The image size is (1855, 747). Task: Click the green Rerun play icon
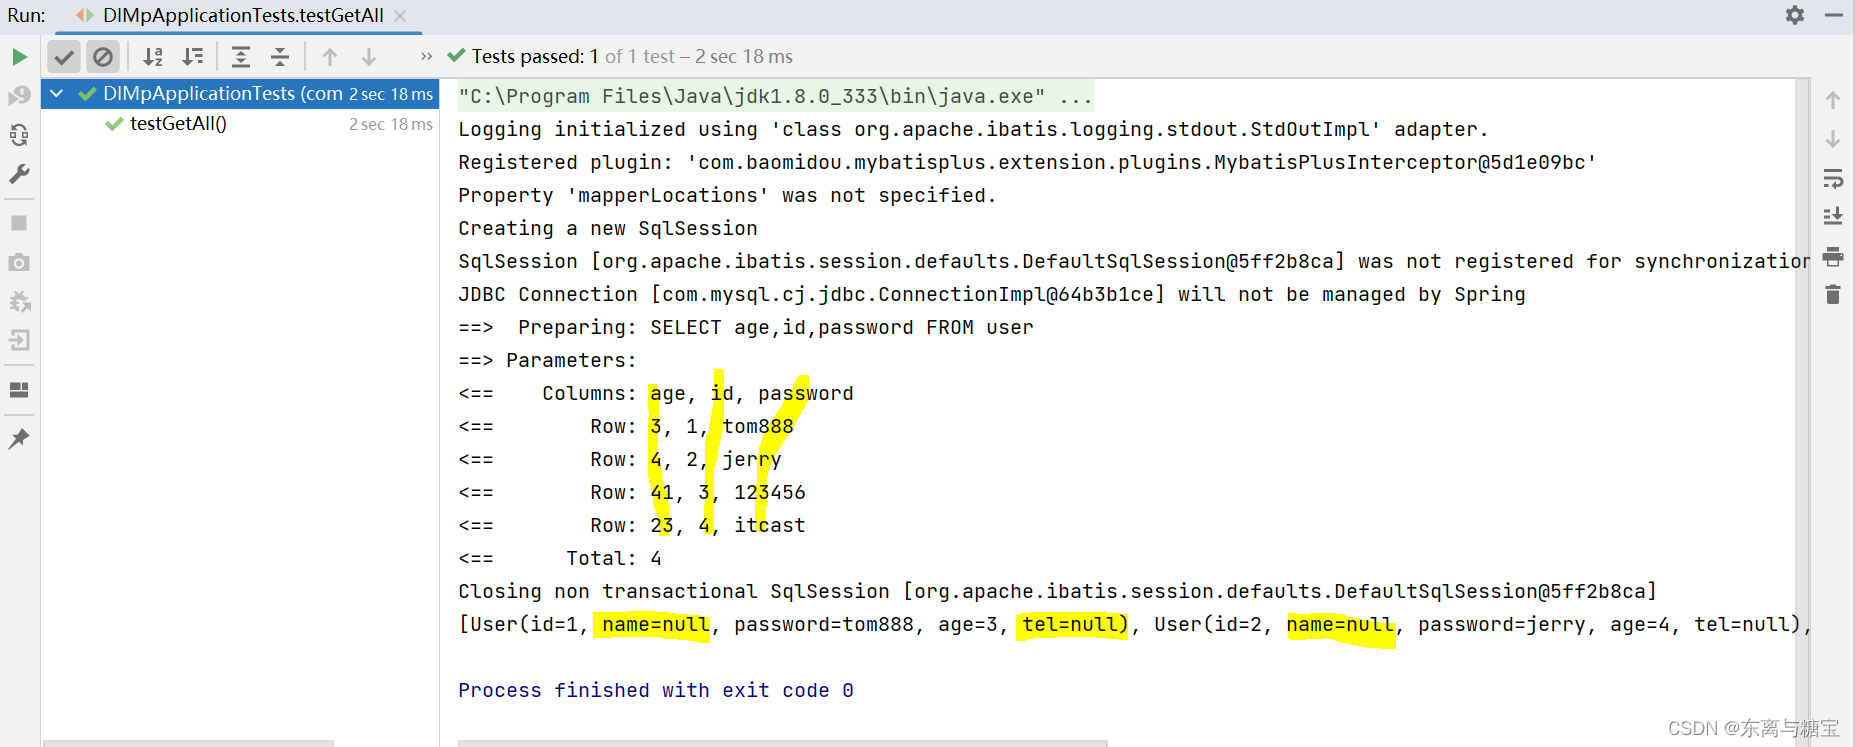pos(19,57)
